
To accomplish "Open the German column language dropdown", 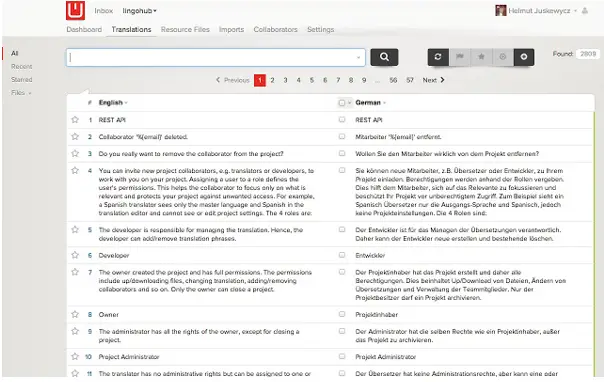I will [x=384, y=103].
